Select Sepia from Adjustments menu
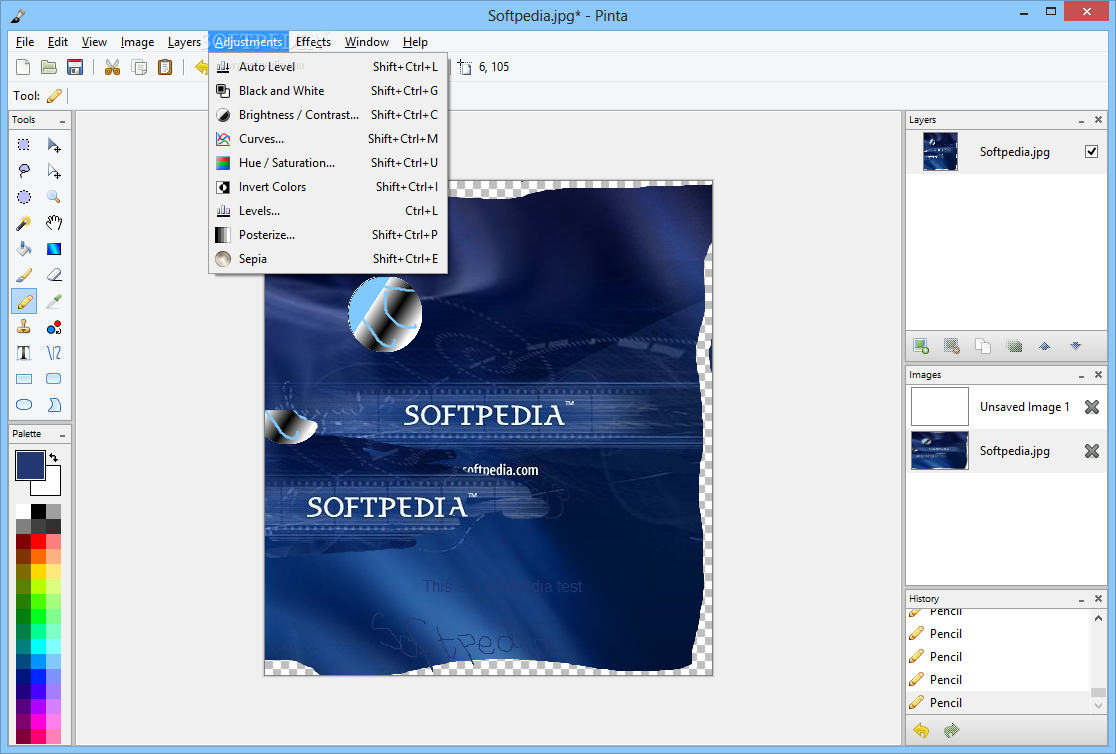1116x754 pixels. point(328,258)
